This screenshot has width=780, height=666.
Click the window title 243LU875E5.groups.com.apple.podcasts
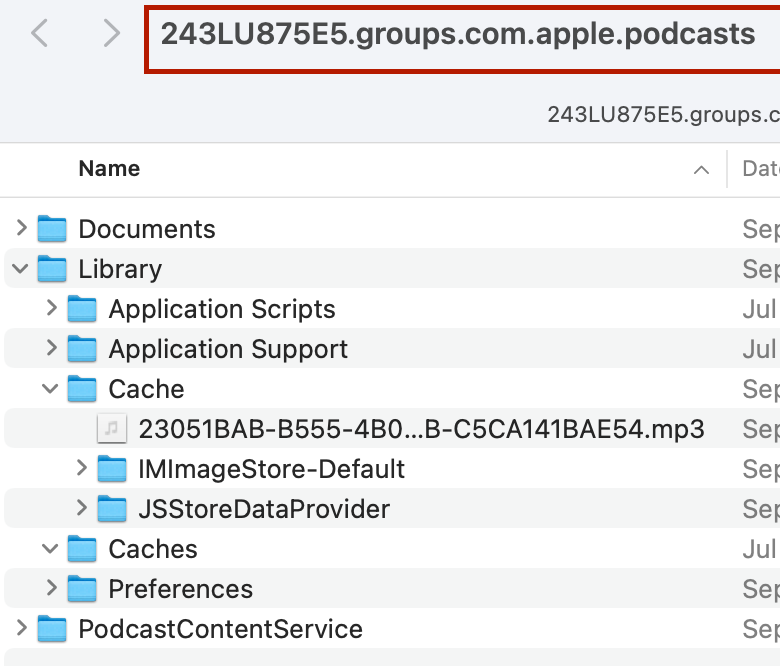[x=458, y=34]
